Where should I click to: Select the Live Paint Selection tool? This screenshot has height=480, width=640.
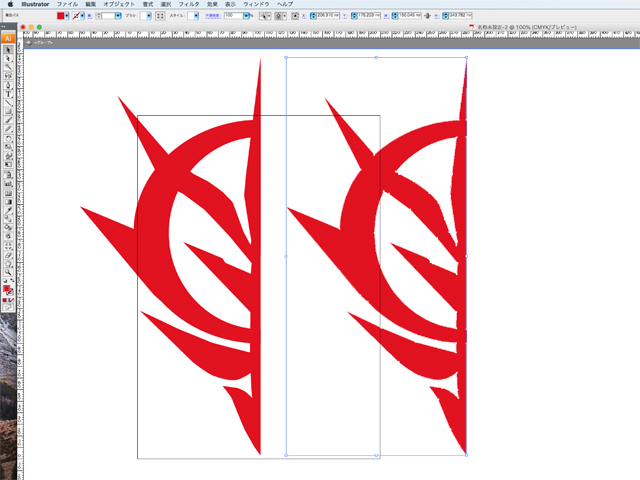point(8,236)
